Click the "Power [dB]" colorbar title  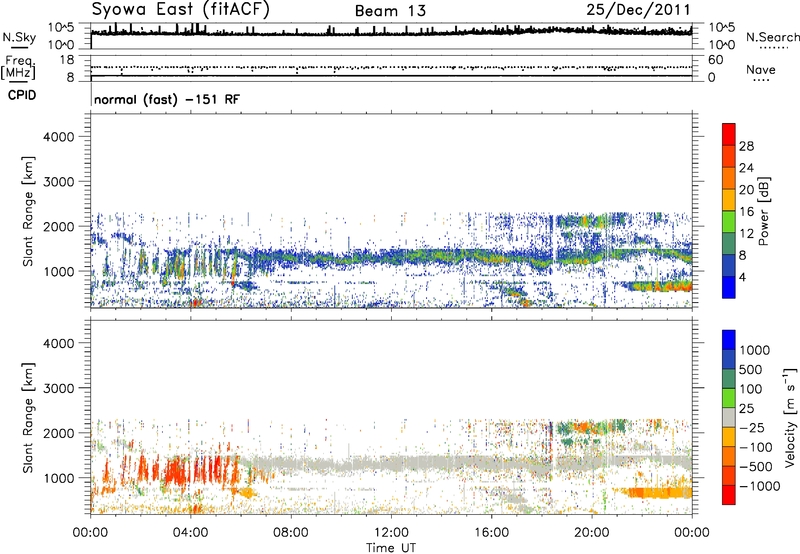(763, 211)
